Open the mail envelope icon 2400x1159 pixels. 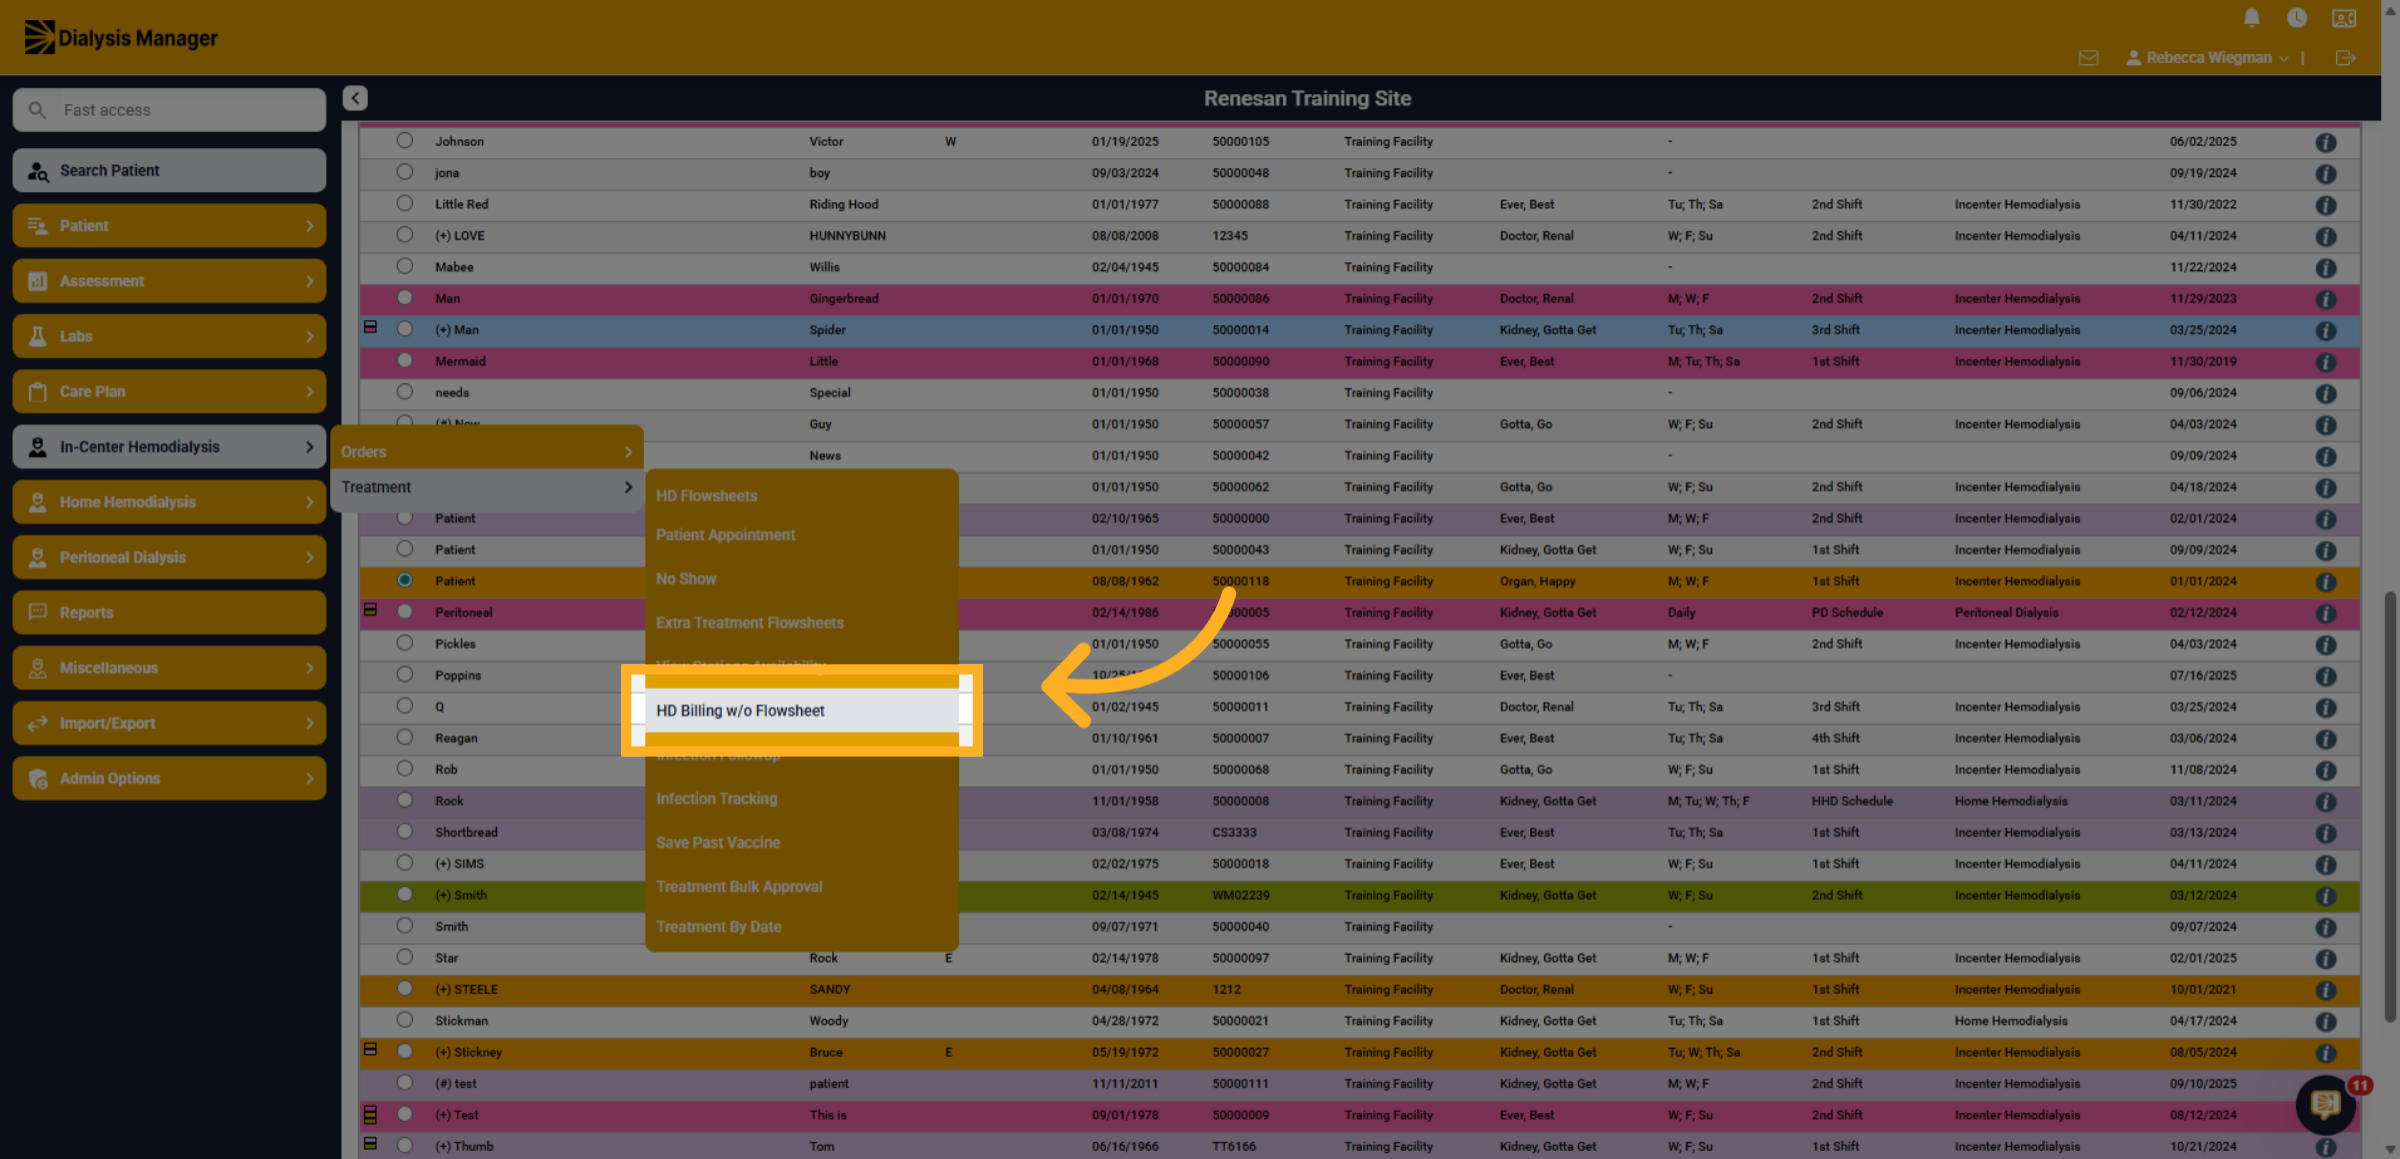pos(2088,58)
